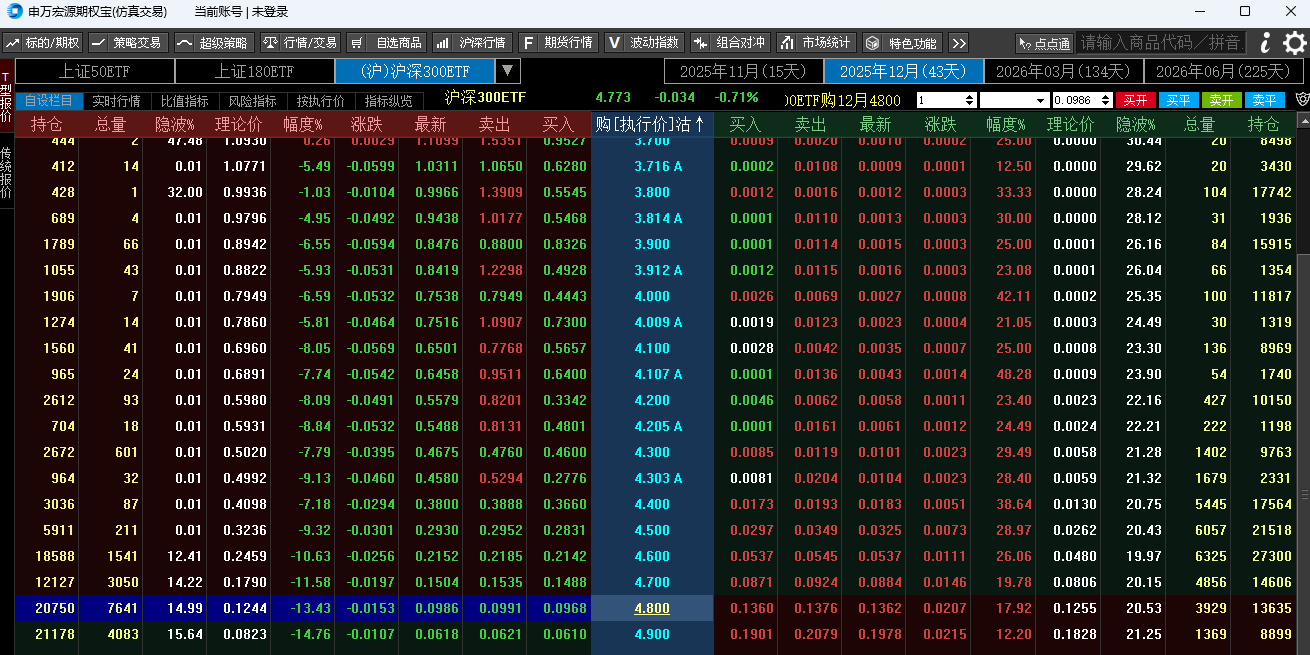This screenshot has height=655, width=1310.
Task: Click the info 'i' icon
Action: (1265, 43)
